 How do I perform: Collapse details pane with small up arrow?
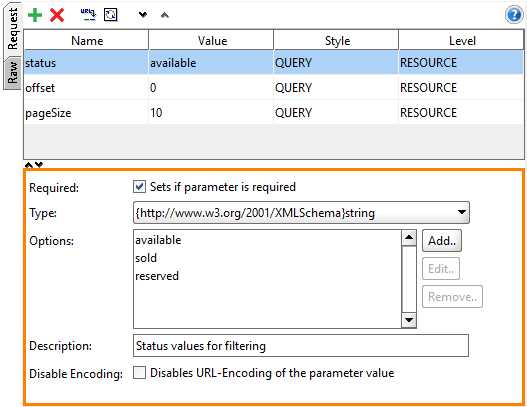[x=29, y=165]
